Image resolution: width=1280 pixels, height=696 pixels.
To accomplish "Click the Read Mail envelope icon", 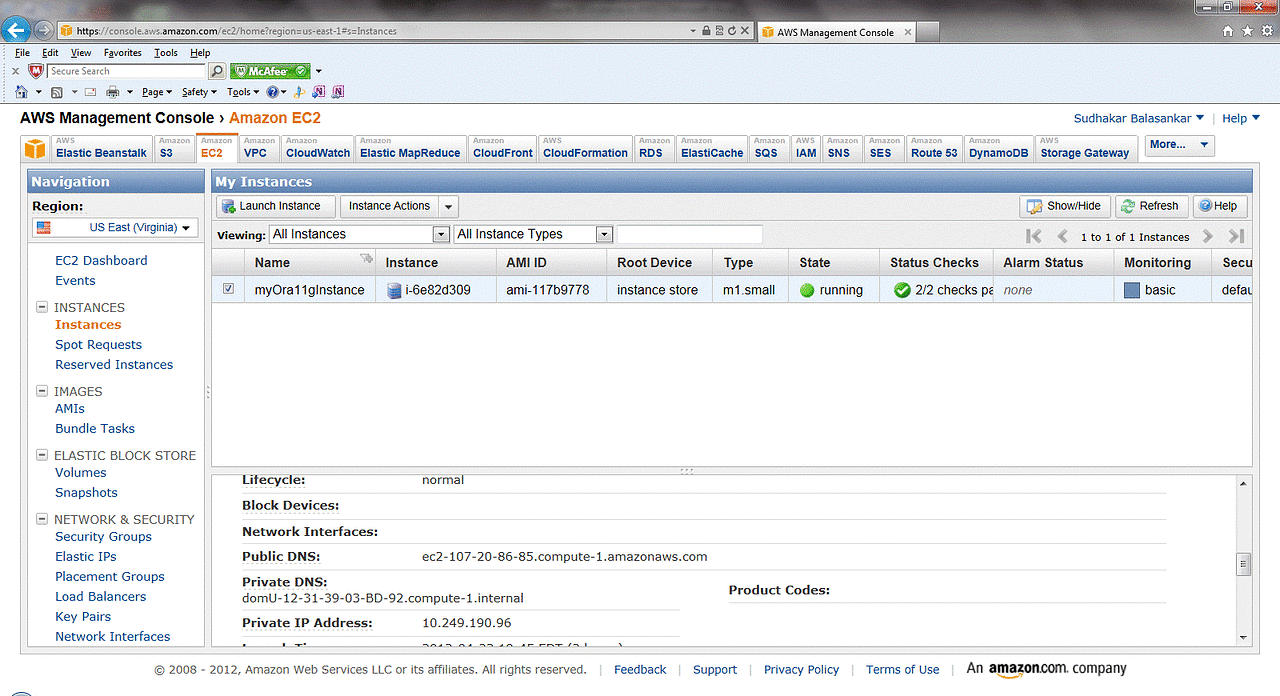I will point(90,92).
